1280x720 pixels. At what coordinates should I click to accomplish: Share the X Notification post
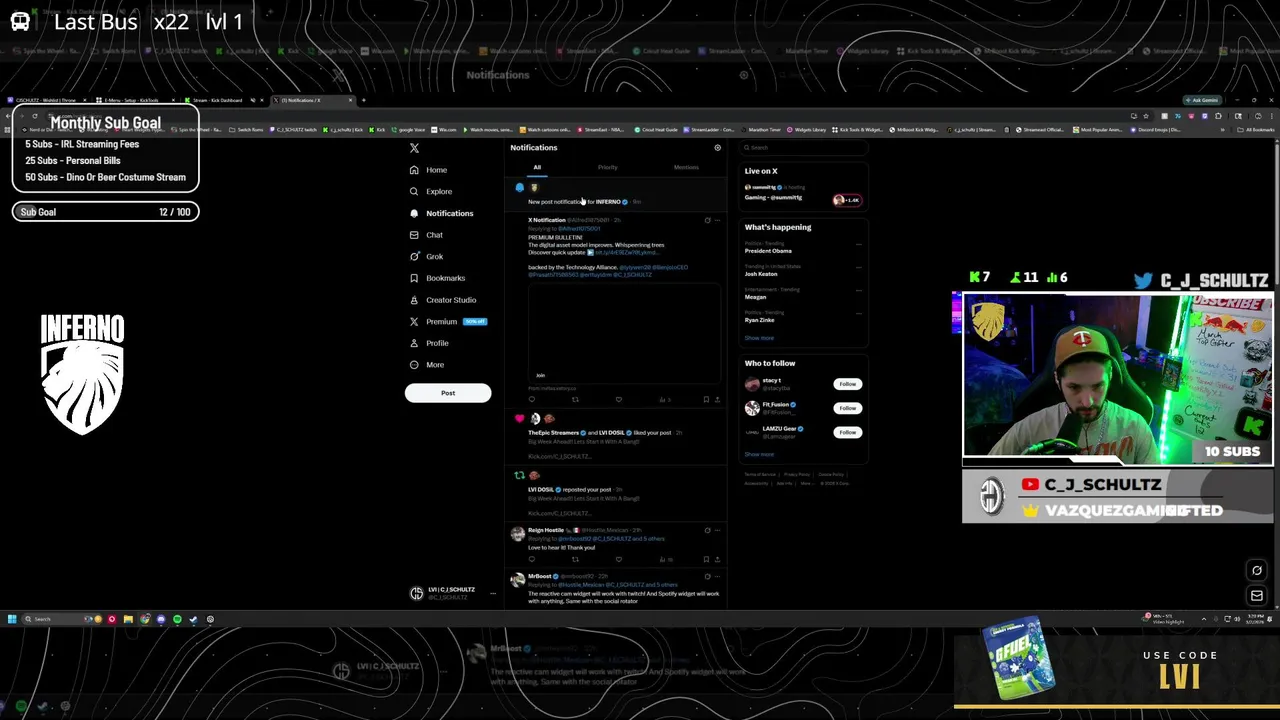(x=717, y=400)
